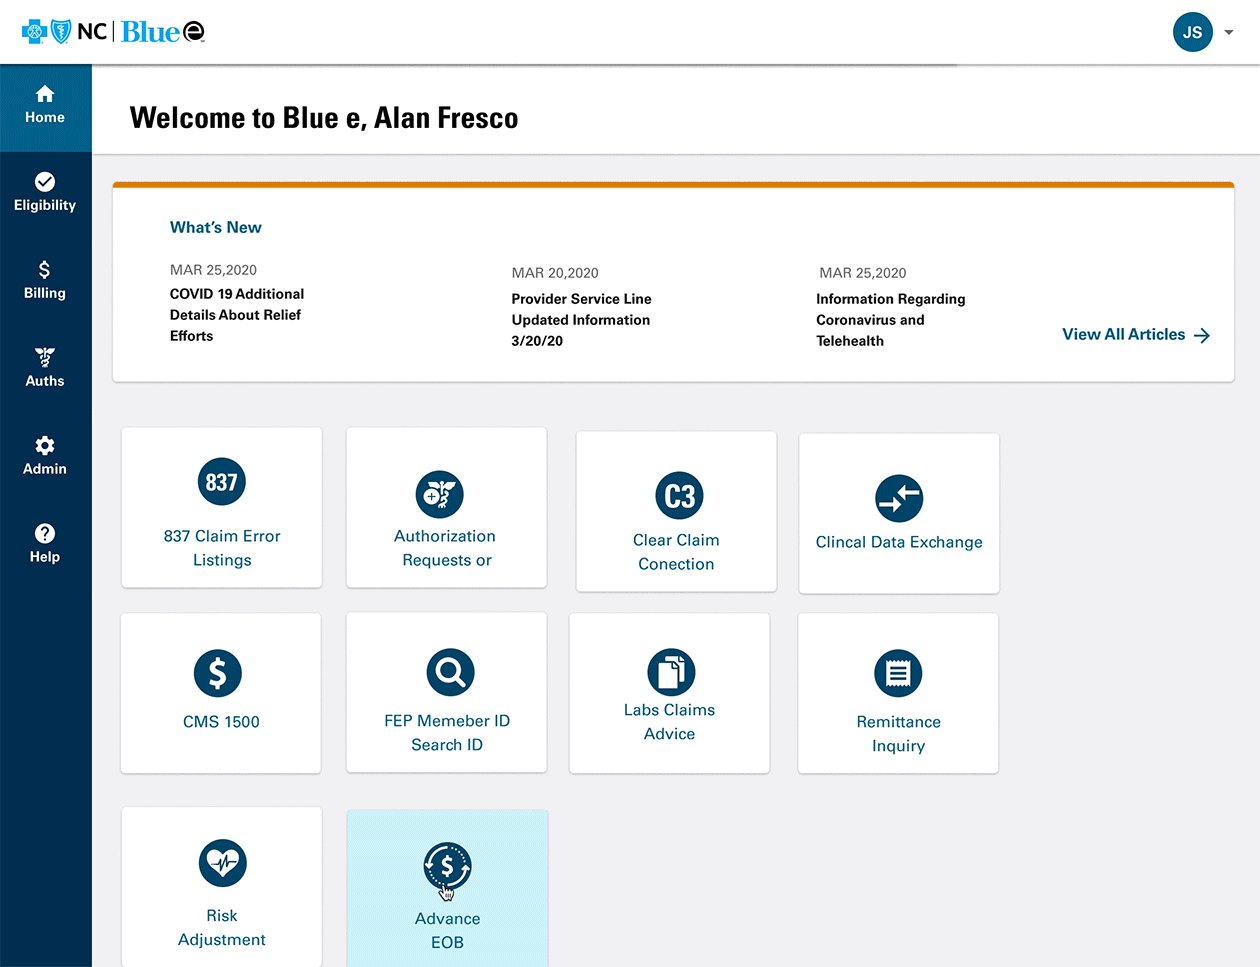Open FEP Memeber ID Search label
The width and height of the screenshot is (1260, 967).
447,733
